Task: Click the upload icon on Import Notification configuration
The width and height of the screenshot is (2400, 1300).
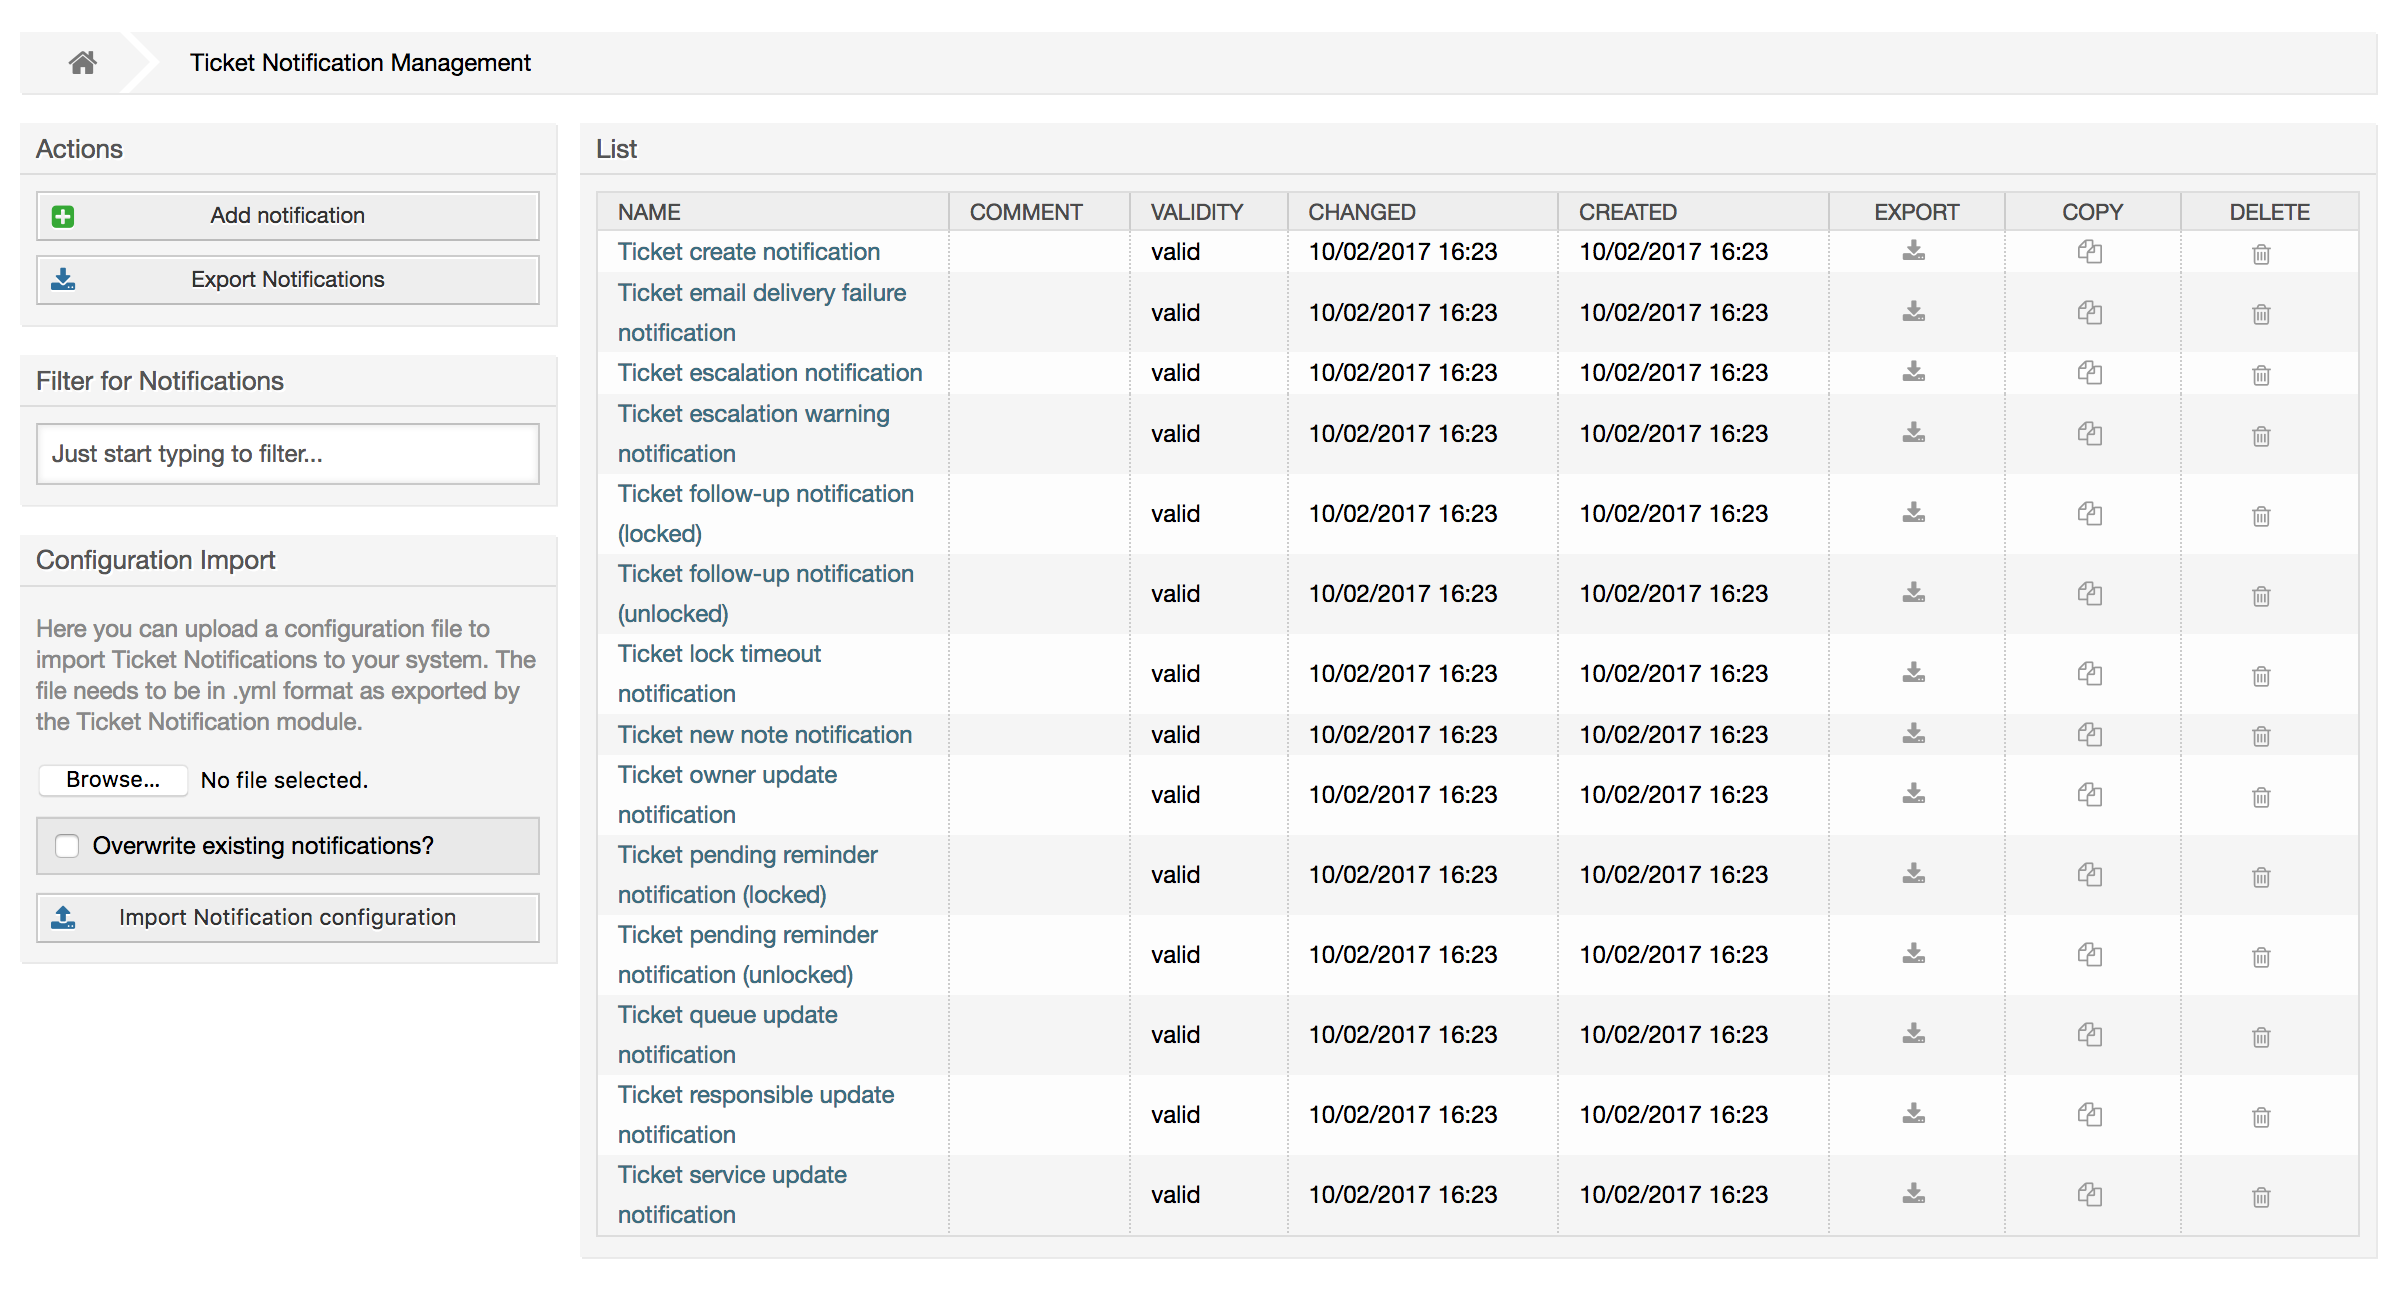Action: tap(62, 917)
